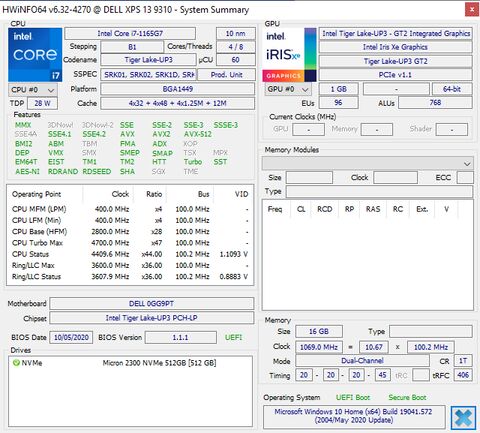Click the RDSEED feature label

pos(97,172)
